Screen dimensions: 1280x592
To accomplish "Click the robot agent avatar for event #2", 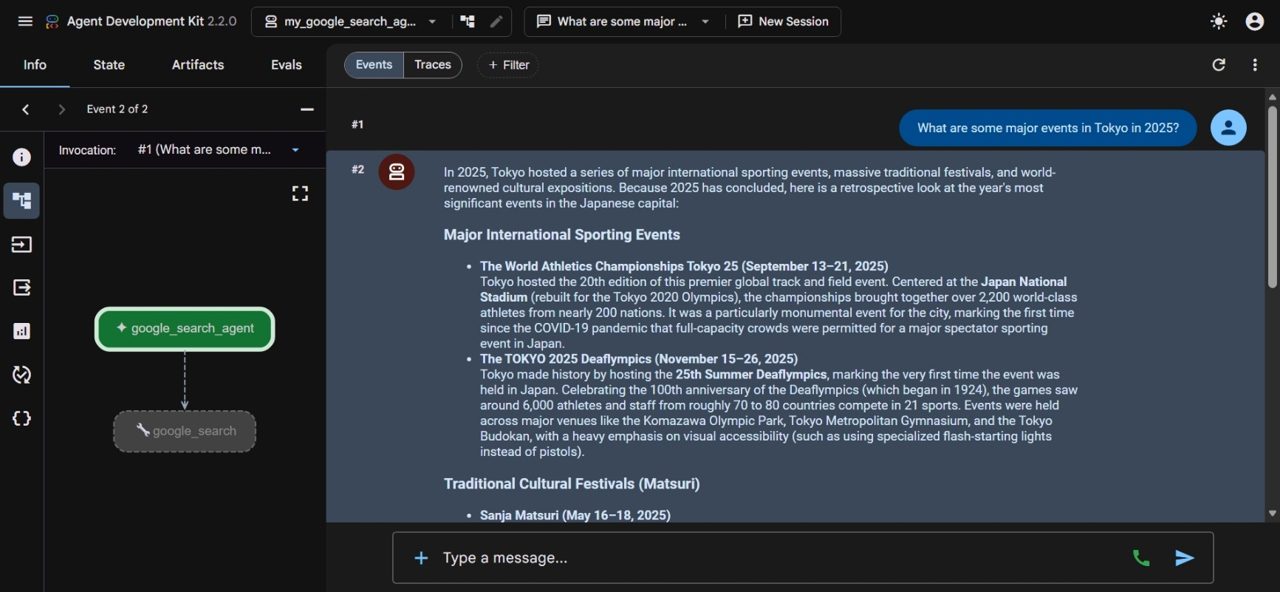I will [396, 172].
